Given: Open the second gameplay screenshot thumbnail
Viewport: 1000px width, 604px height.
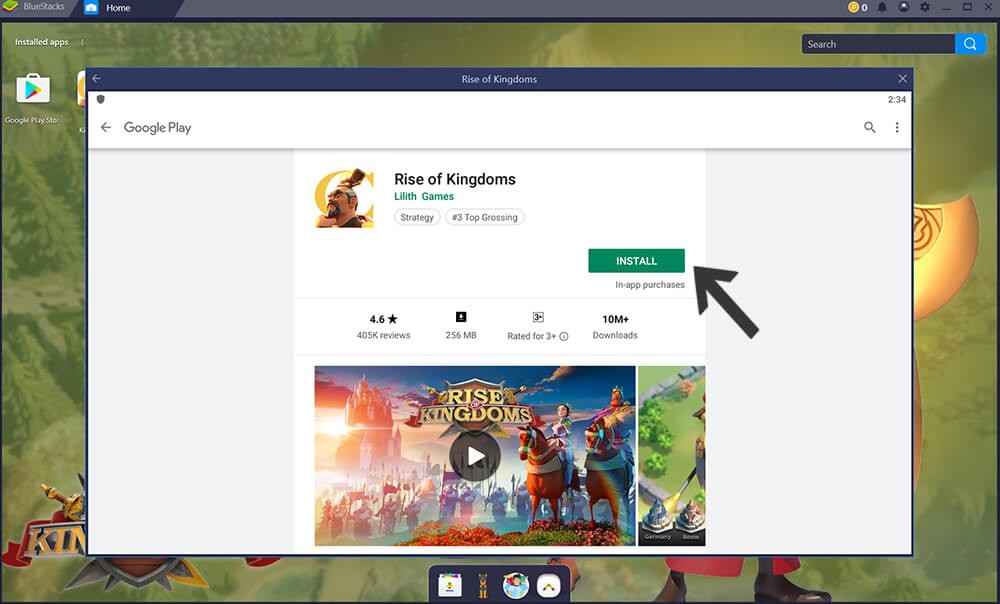Looking at the screenshot, I should (x=672, y=455).
